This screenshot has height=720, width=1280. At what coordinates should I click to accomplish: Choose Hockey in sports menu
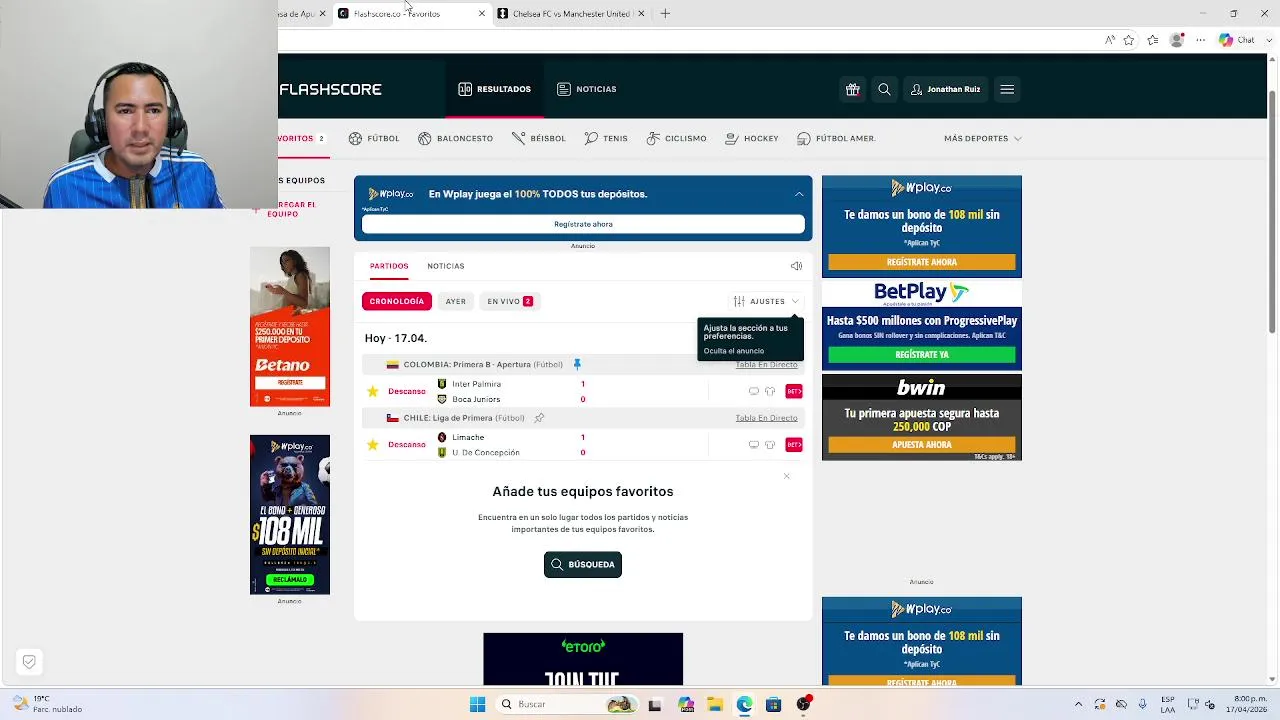pyautogui.click(x=751, y=138)
